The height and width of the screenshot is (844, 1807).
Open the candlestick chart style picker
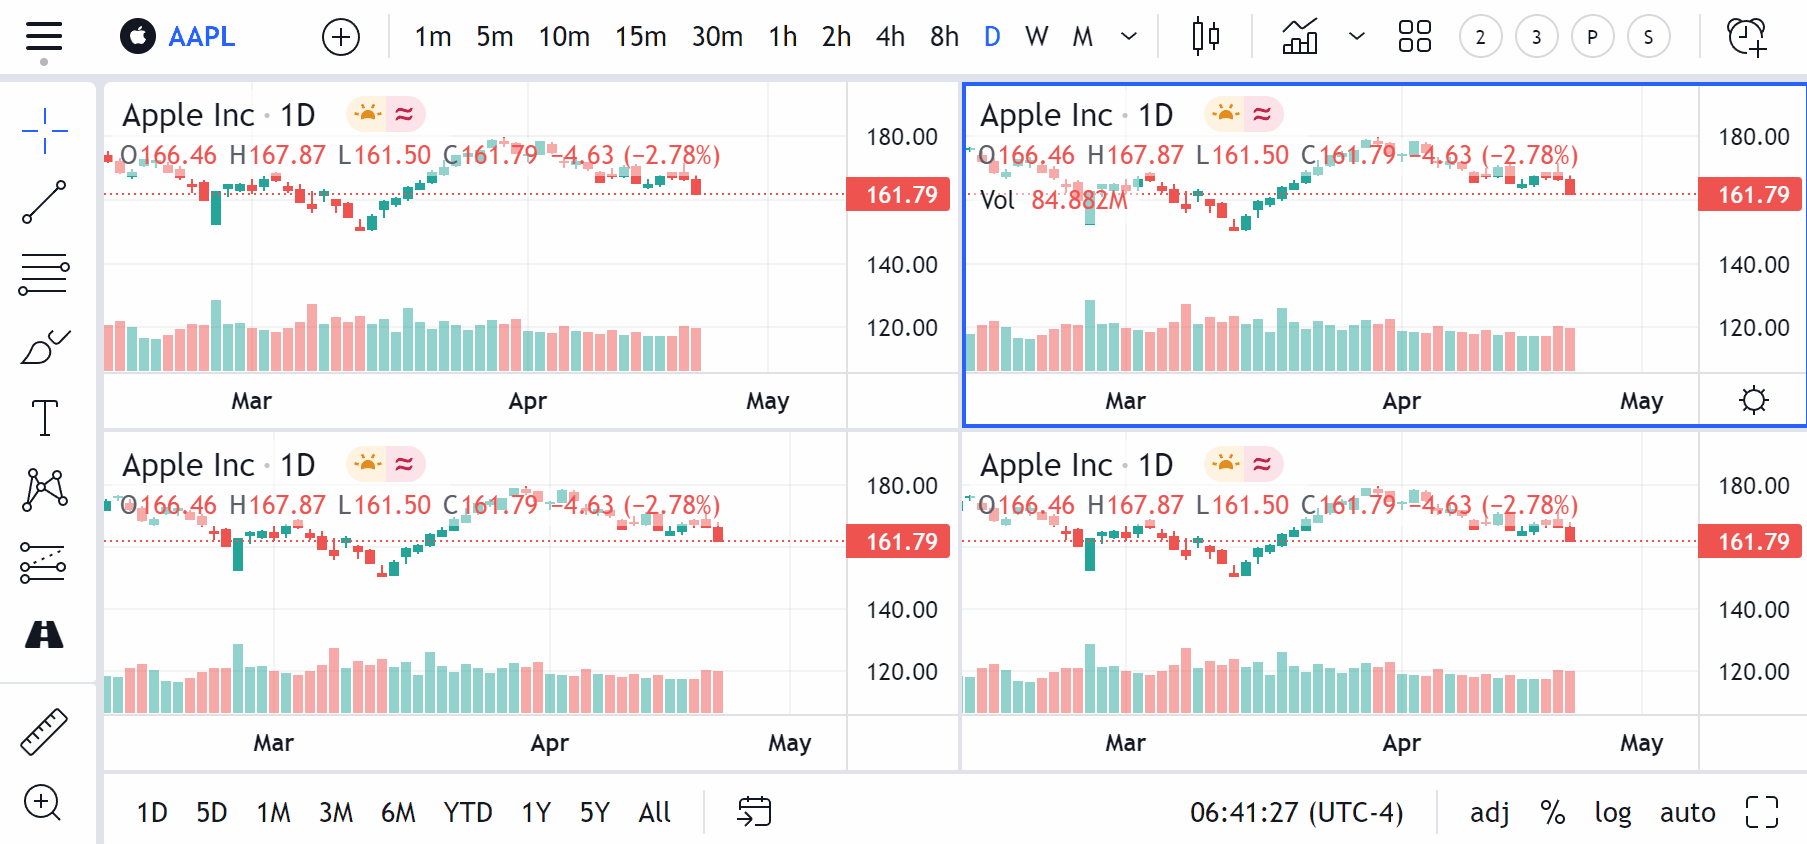pyautogui.click(x=1205, y=37)
